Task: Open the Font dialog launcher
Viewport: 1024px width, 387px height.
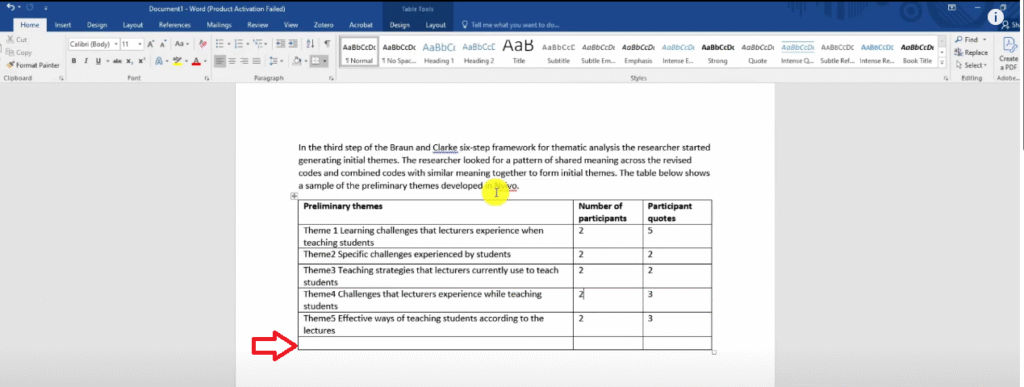Action: tap(206, 78)
